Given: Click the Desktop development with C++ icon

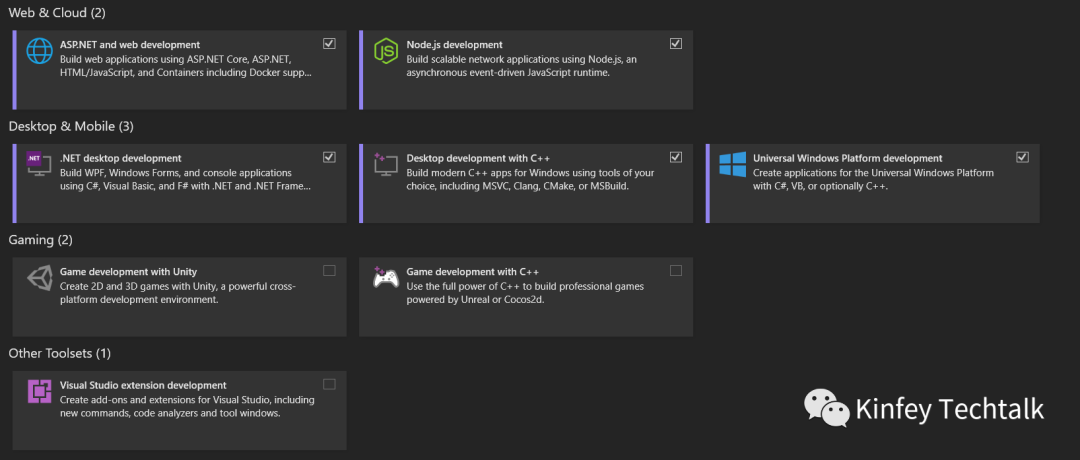Looking at the screenshot, I should (385, 165).
